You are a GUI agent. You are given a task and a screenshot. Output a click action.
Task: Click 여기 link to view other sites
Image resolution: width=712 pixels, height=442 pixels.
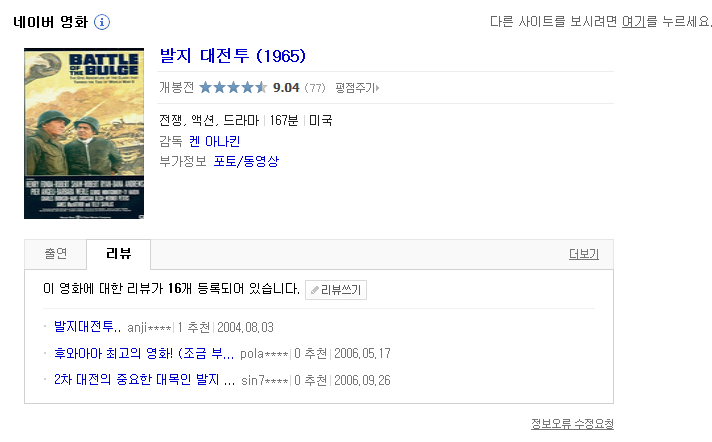(633, 21)
